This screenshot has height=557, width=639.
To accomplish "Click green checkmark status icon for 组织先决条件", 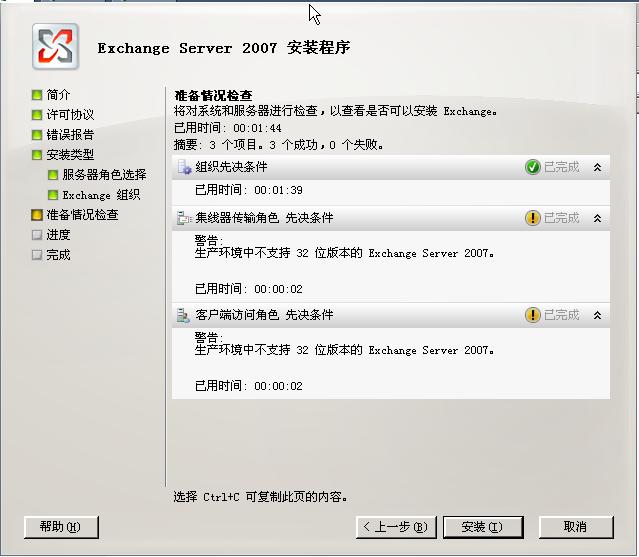I will click(x=532, y=167).
